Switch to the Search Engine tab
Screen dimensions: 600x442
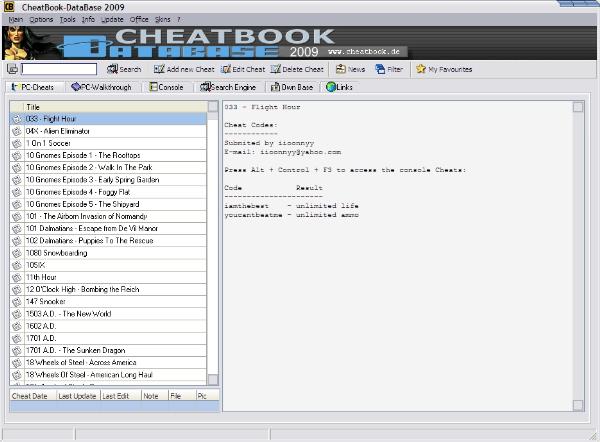(228, 87)
